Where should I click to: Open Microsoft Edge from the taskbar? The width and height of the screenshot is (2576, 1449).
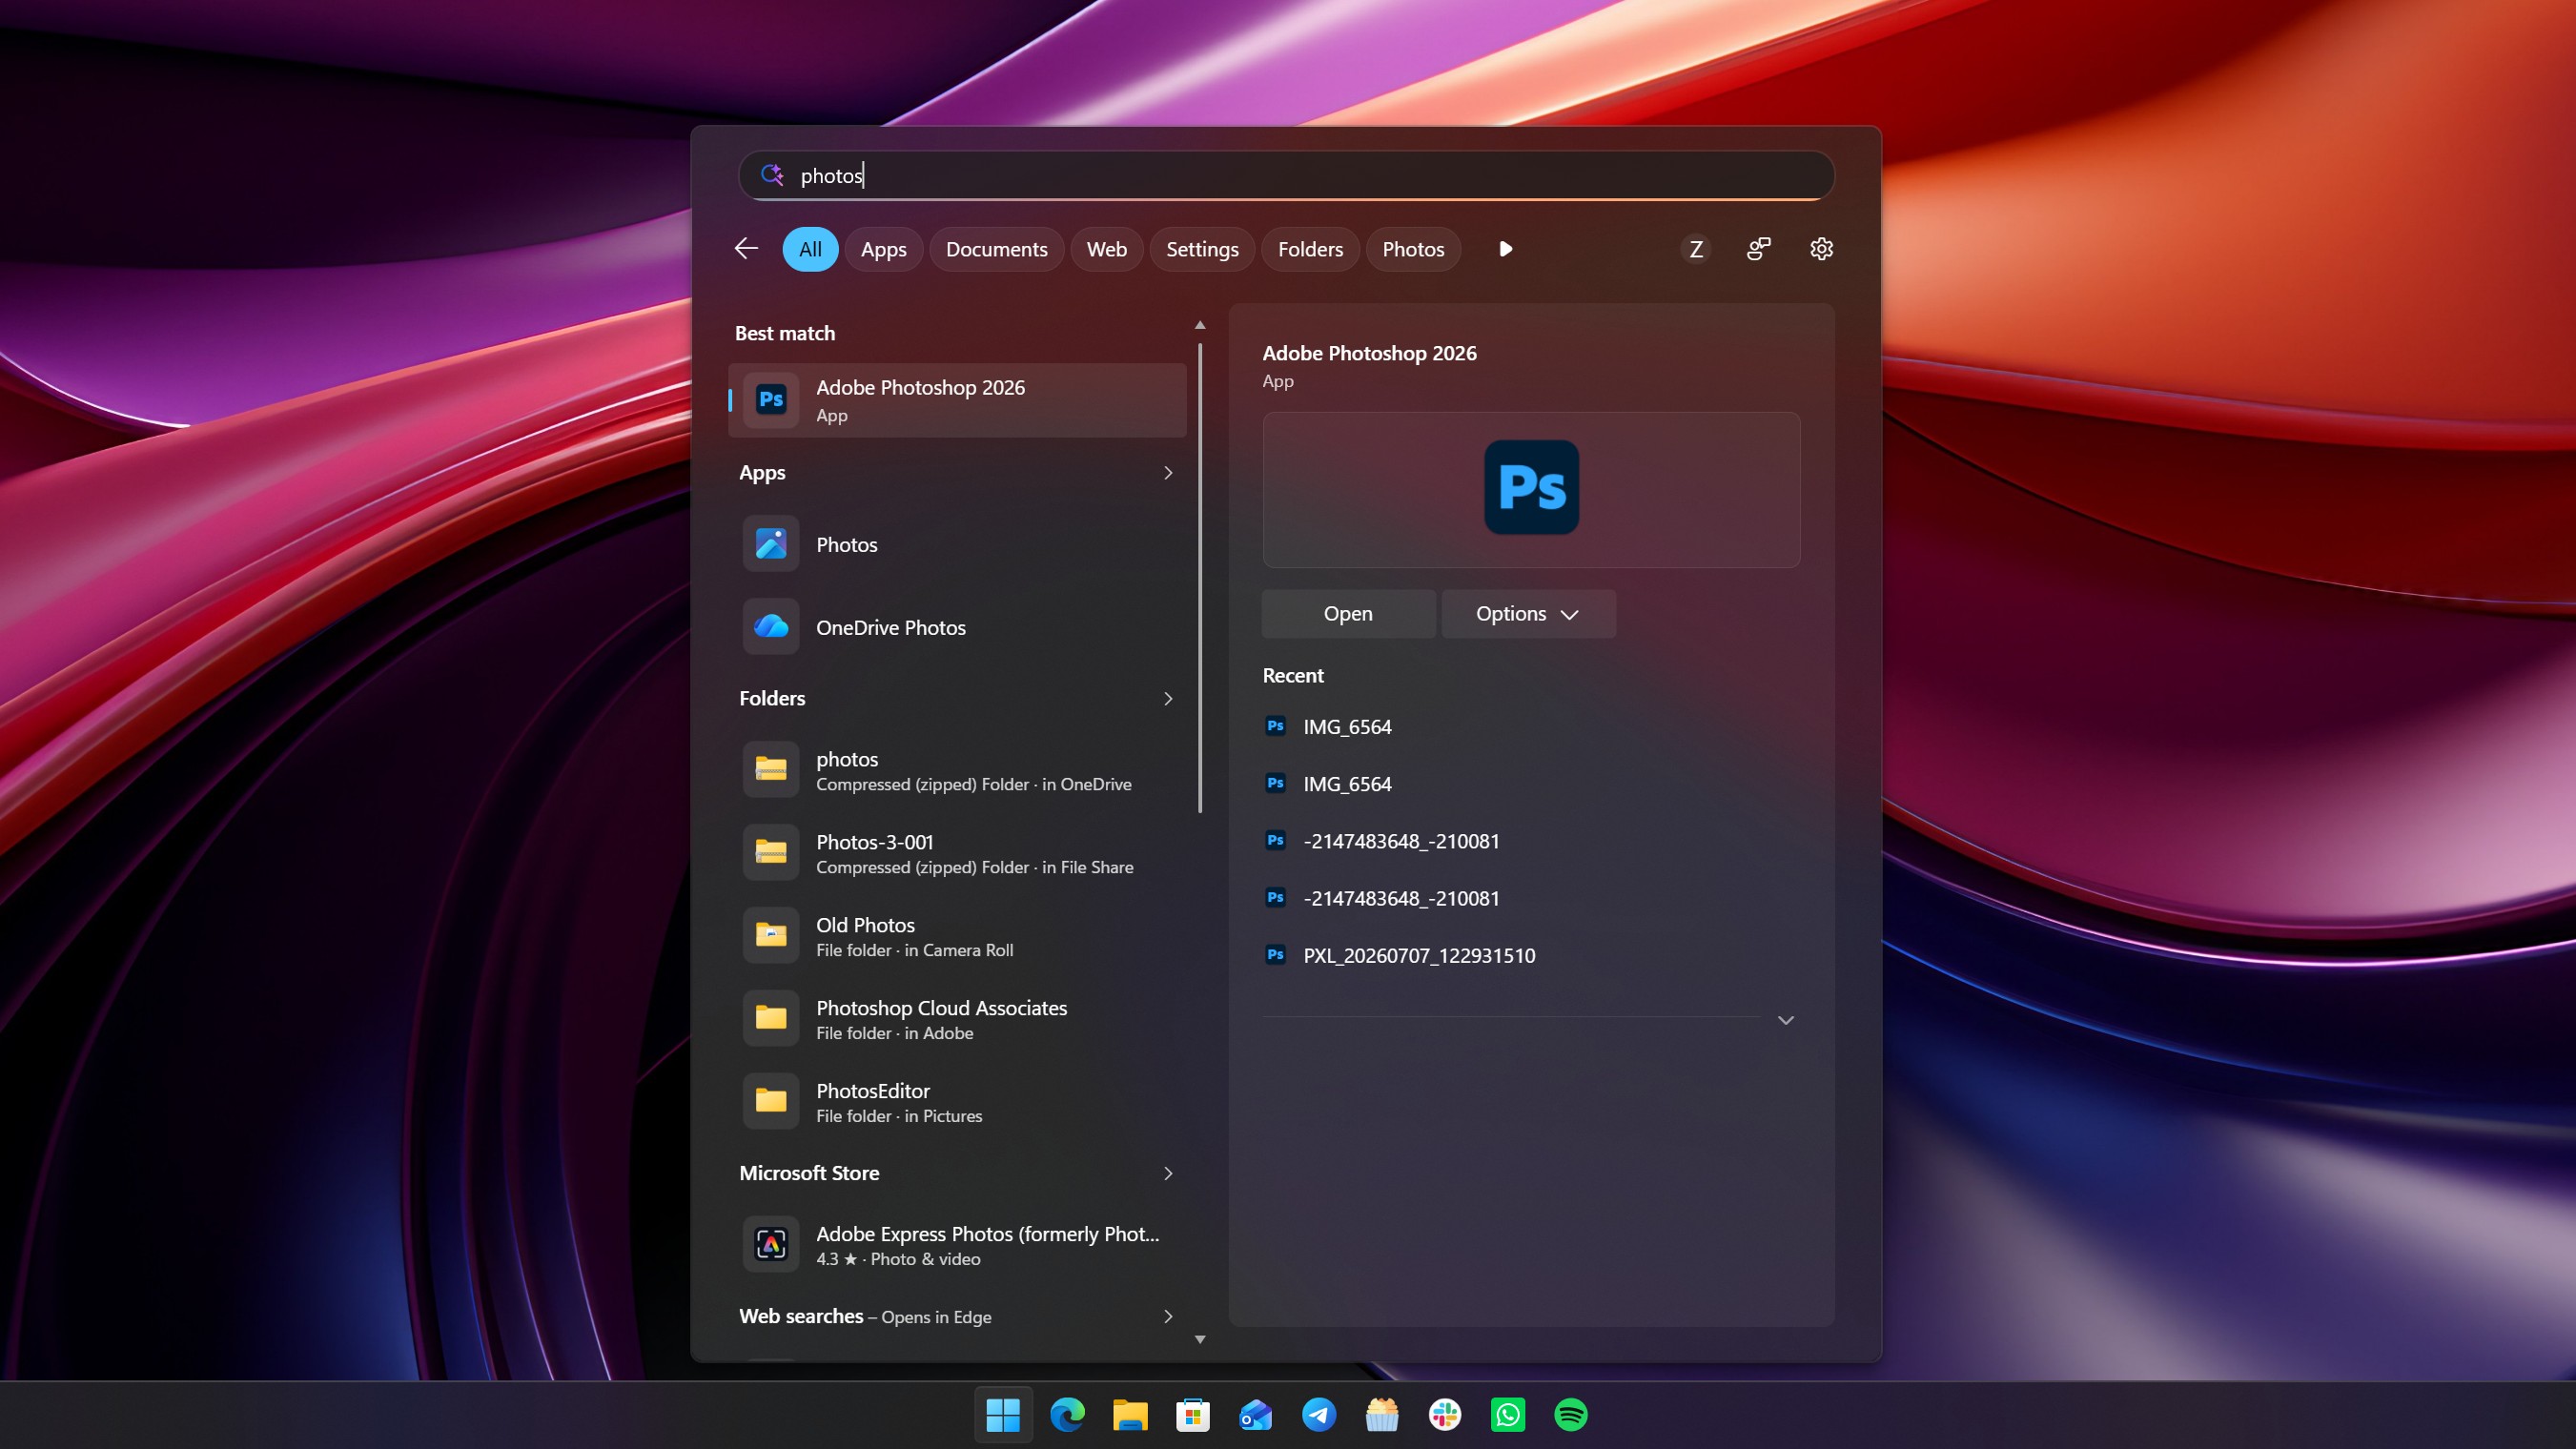pyautogui.click(x=1067, y=1415)
